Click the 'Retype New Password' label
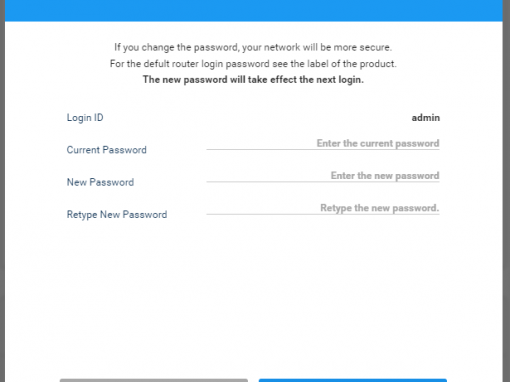The height and width of the screenshot is (382, 510). point(117,215)
